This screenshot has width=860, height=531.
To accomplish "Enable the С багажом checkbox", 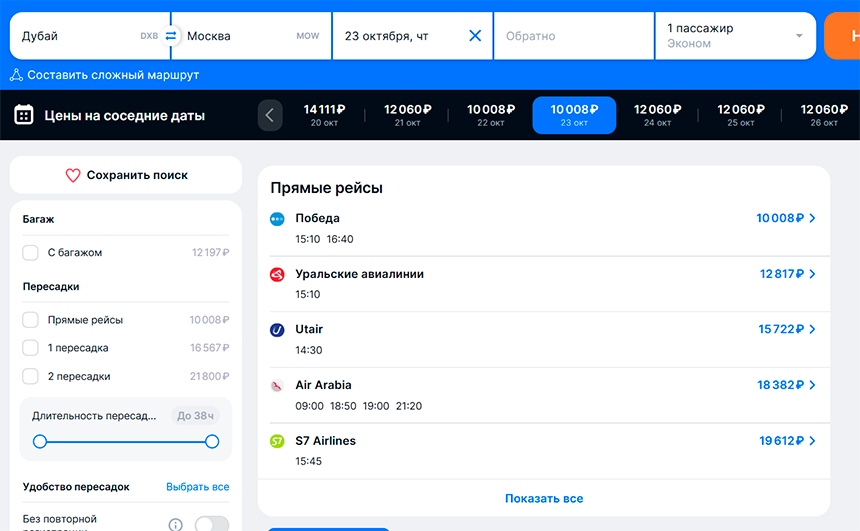I will 31,253.
